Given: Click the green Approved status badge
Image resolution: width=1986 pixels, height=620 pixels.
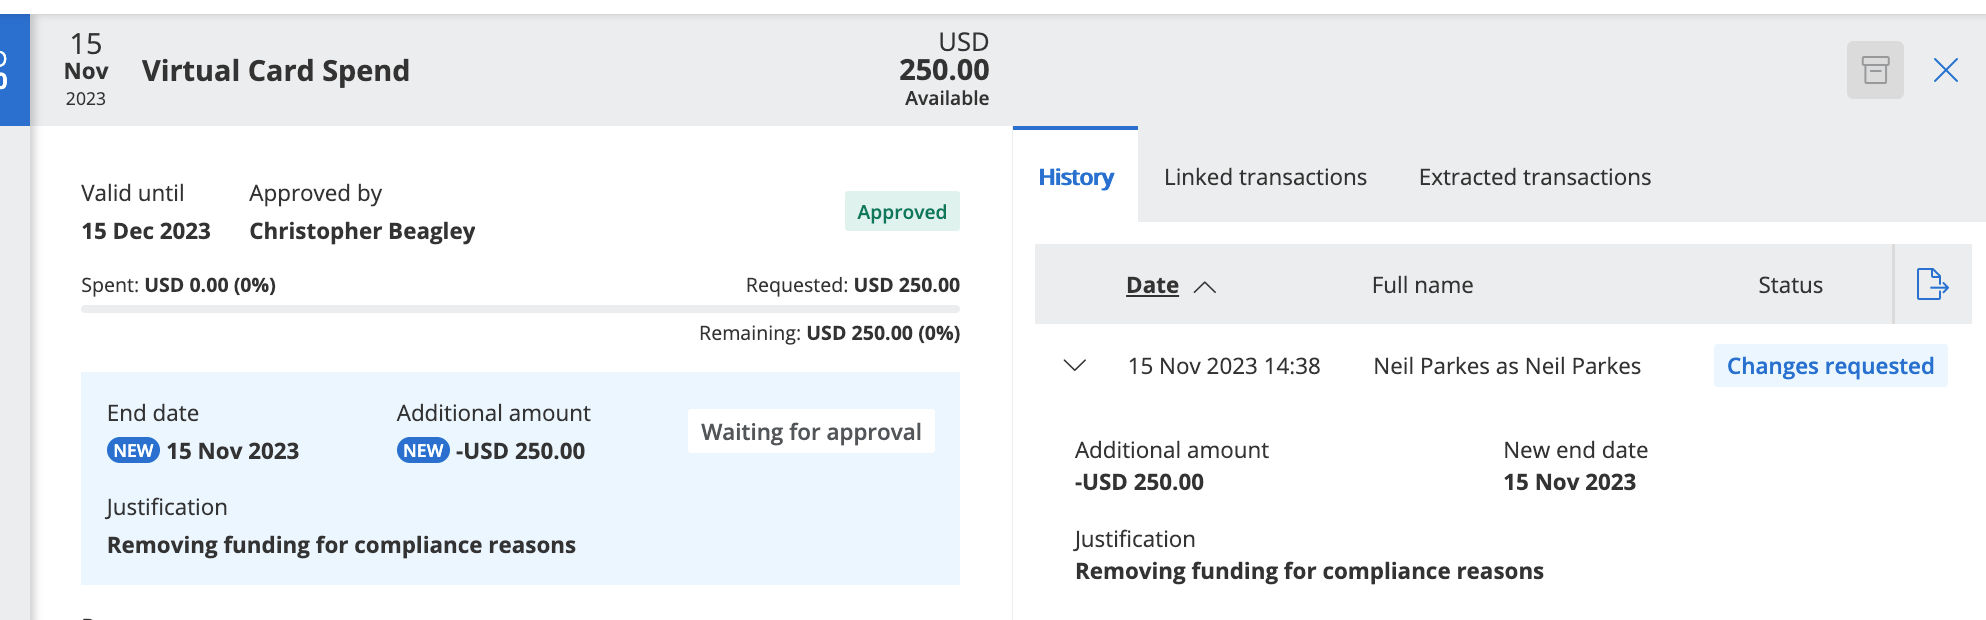Looking at the screenshot, I should 901,212.
